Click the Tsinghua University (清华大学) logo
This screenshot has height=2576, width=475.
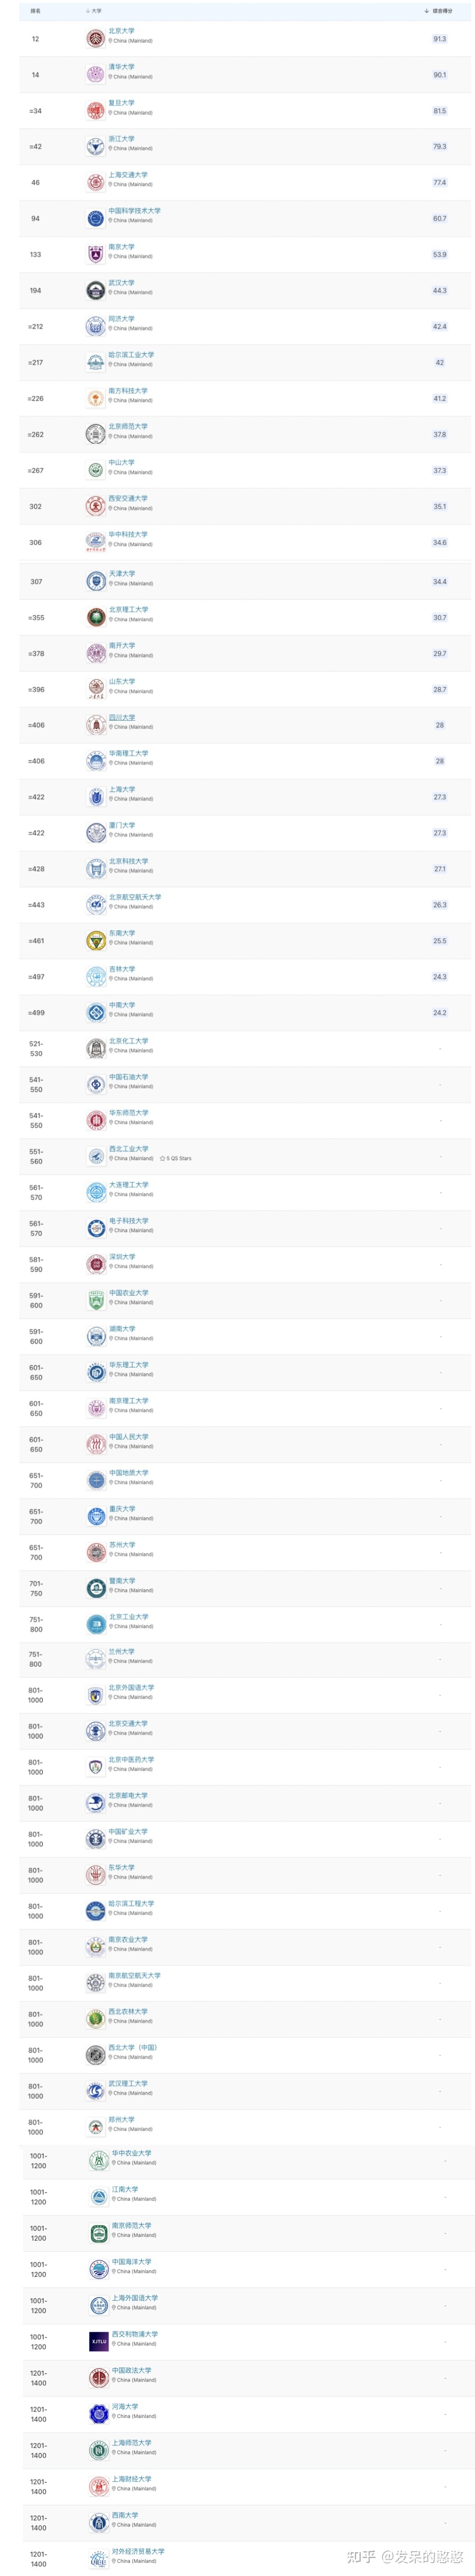click(95, 74)
